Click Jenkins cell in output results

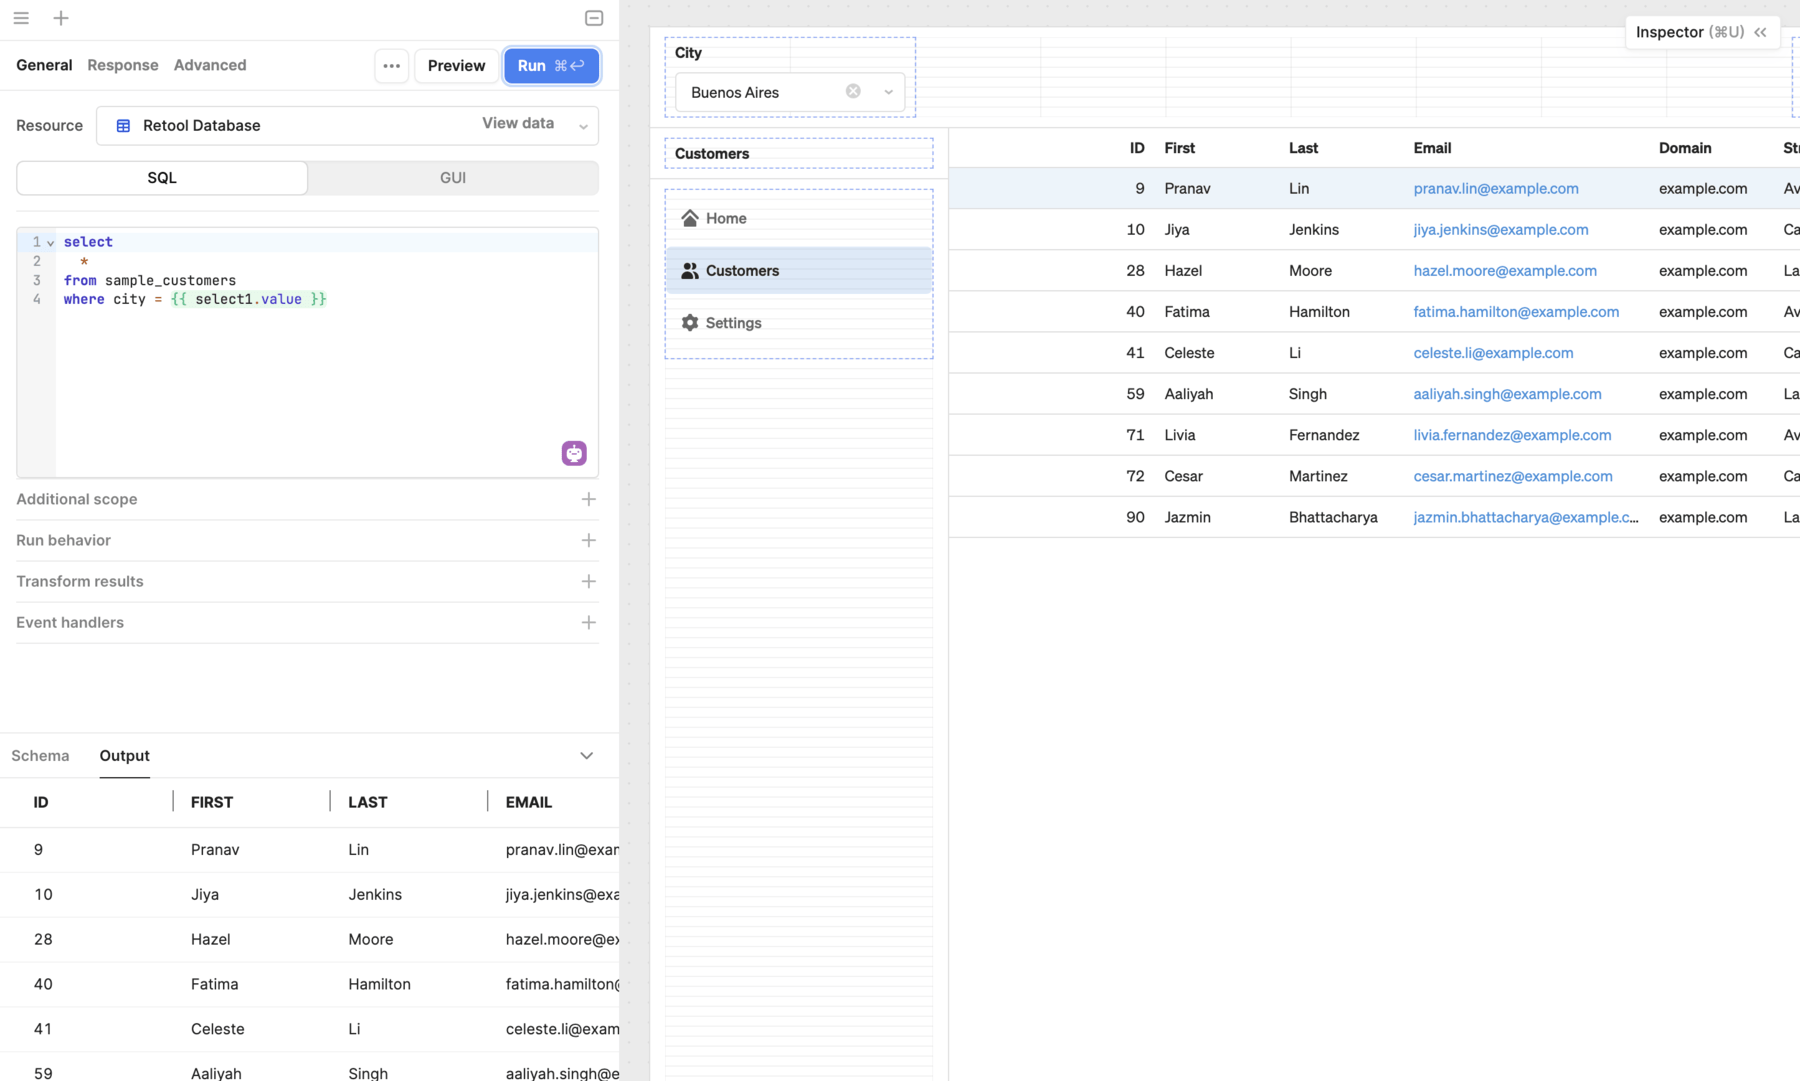point(375,895)
